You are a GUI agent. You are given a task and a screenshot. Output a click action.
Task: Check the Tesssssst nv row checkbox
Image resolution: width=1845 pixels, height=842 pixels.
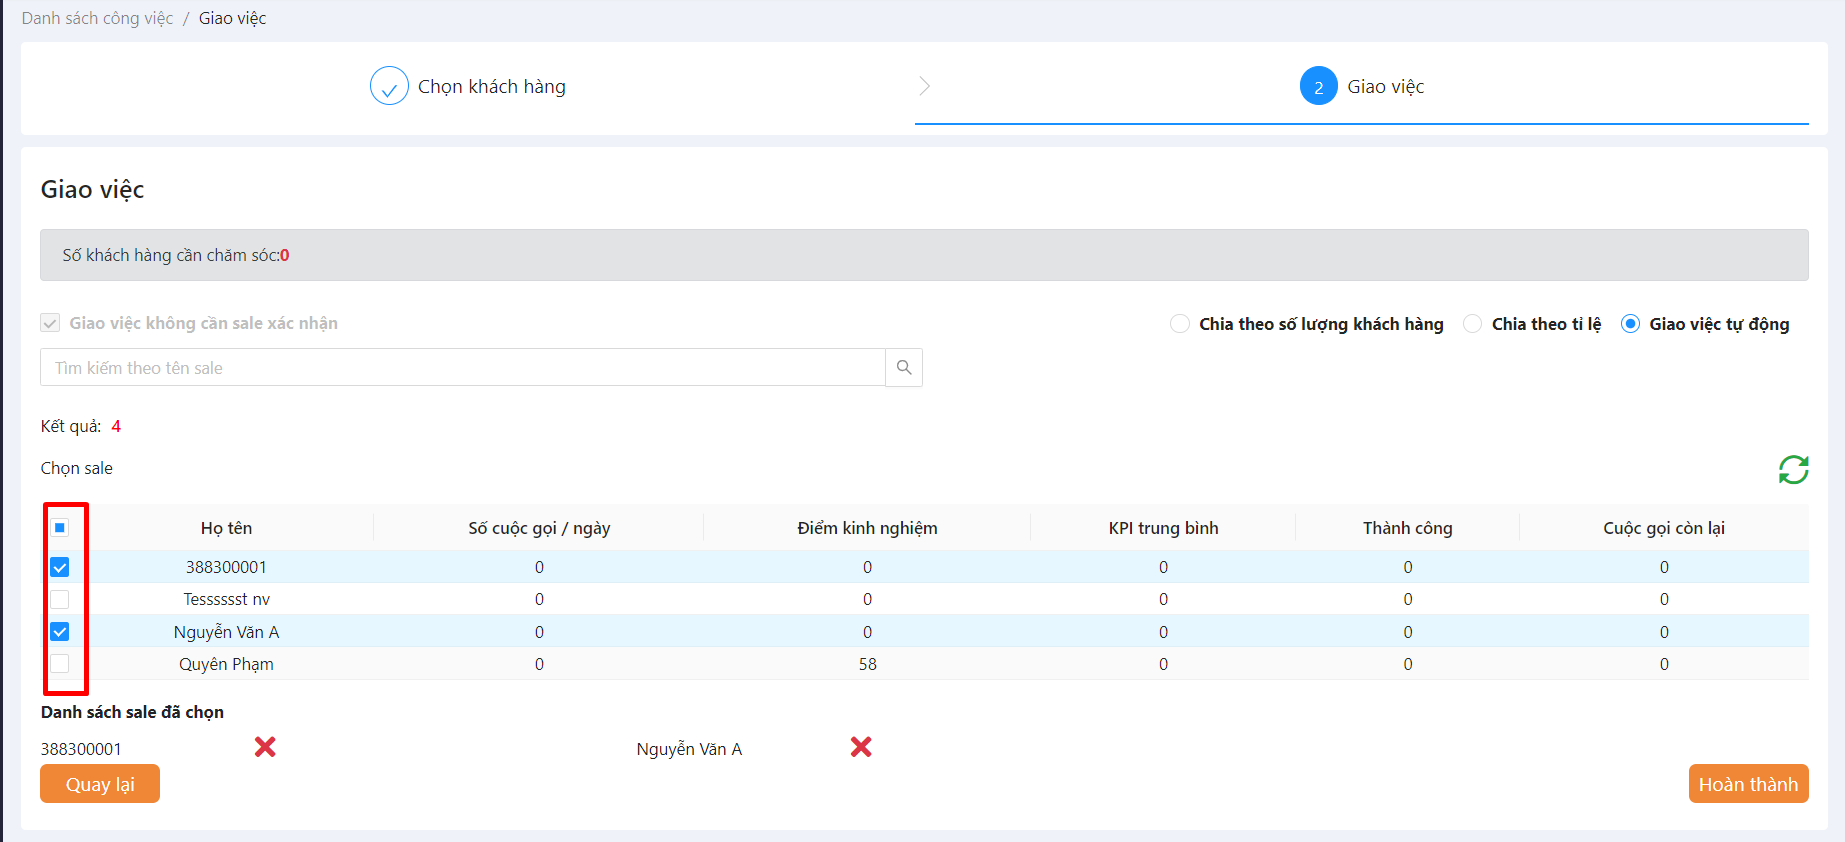[x=60, y=599]
